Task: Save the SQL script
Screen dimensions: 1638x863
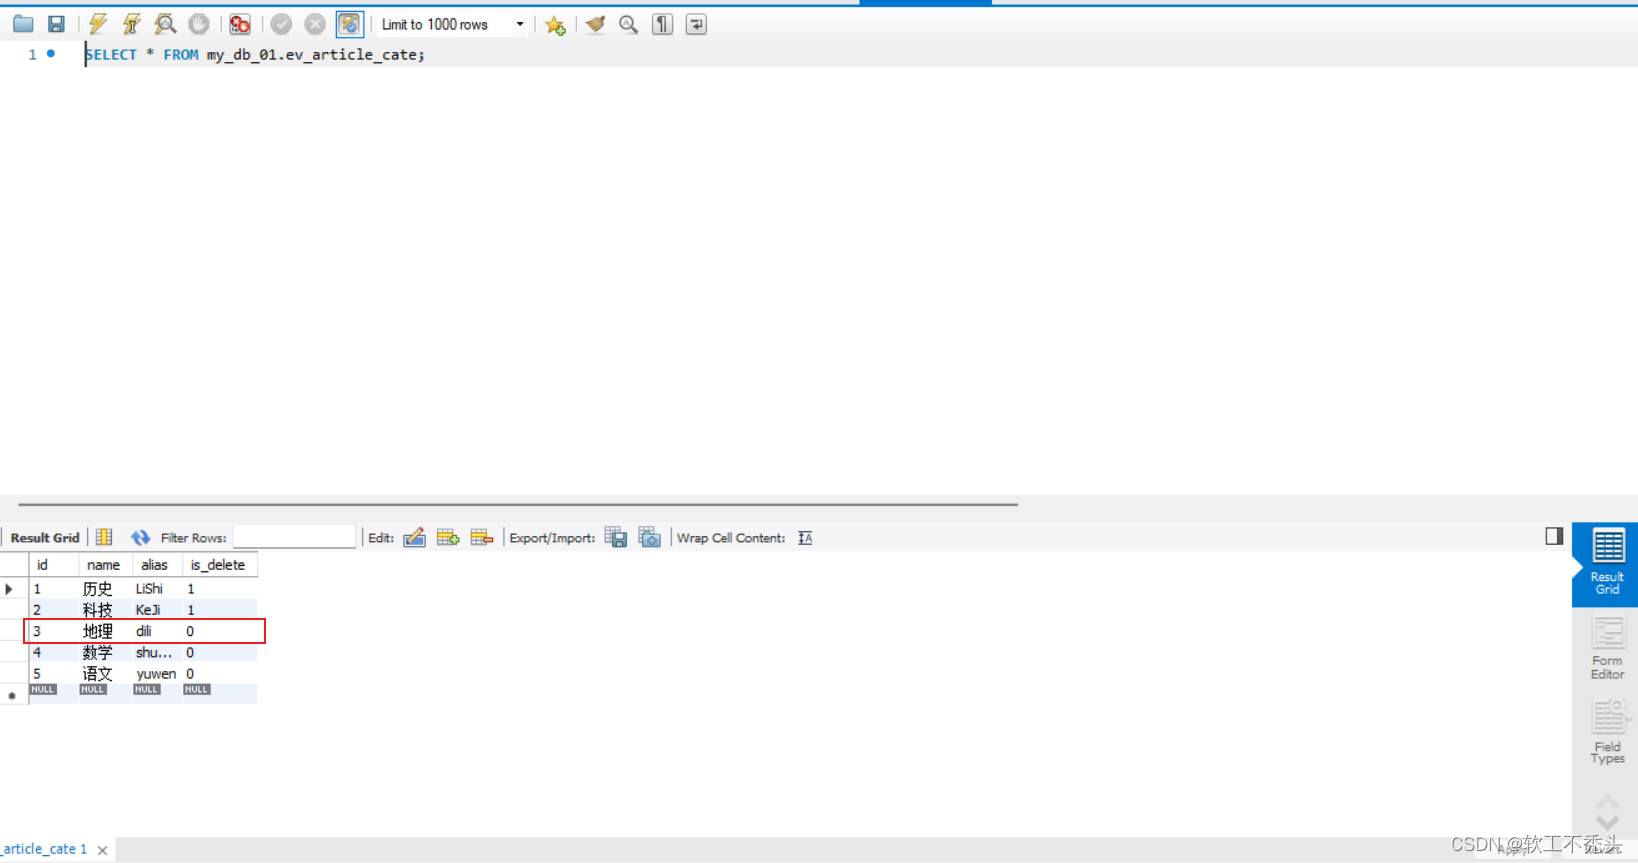Action: click(x=56, y=24)
